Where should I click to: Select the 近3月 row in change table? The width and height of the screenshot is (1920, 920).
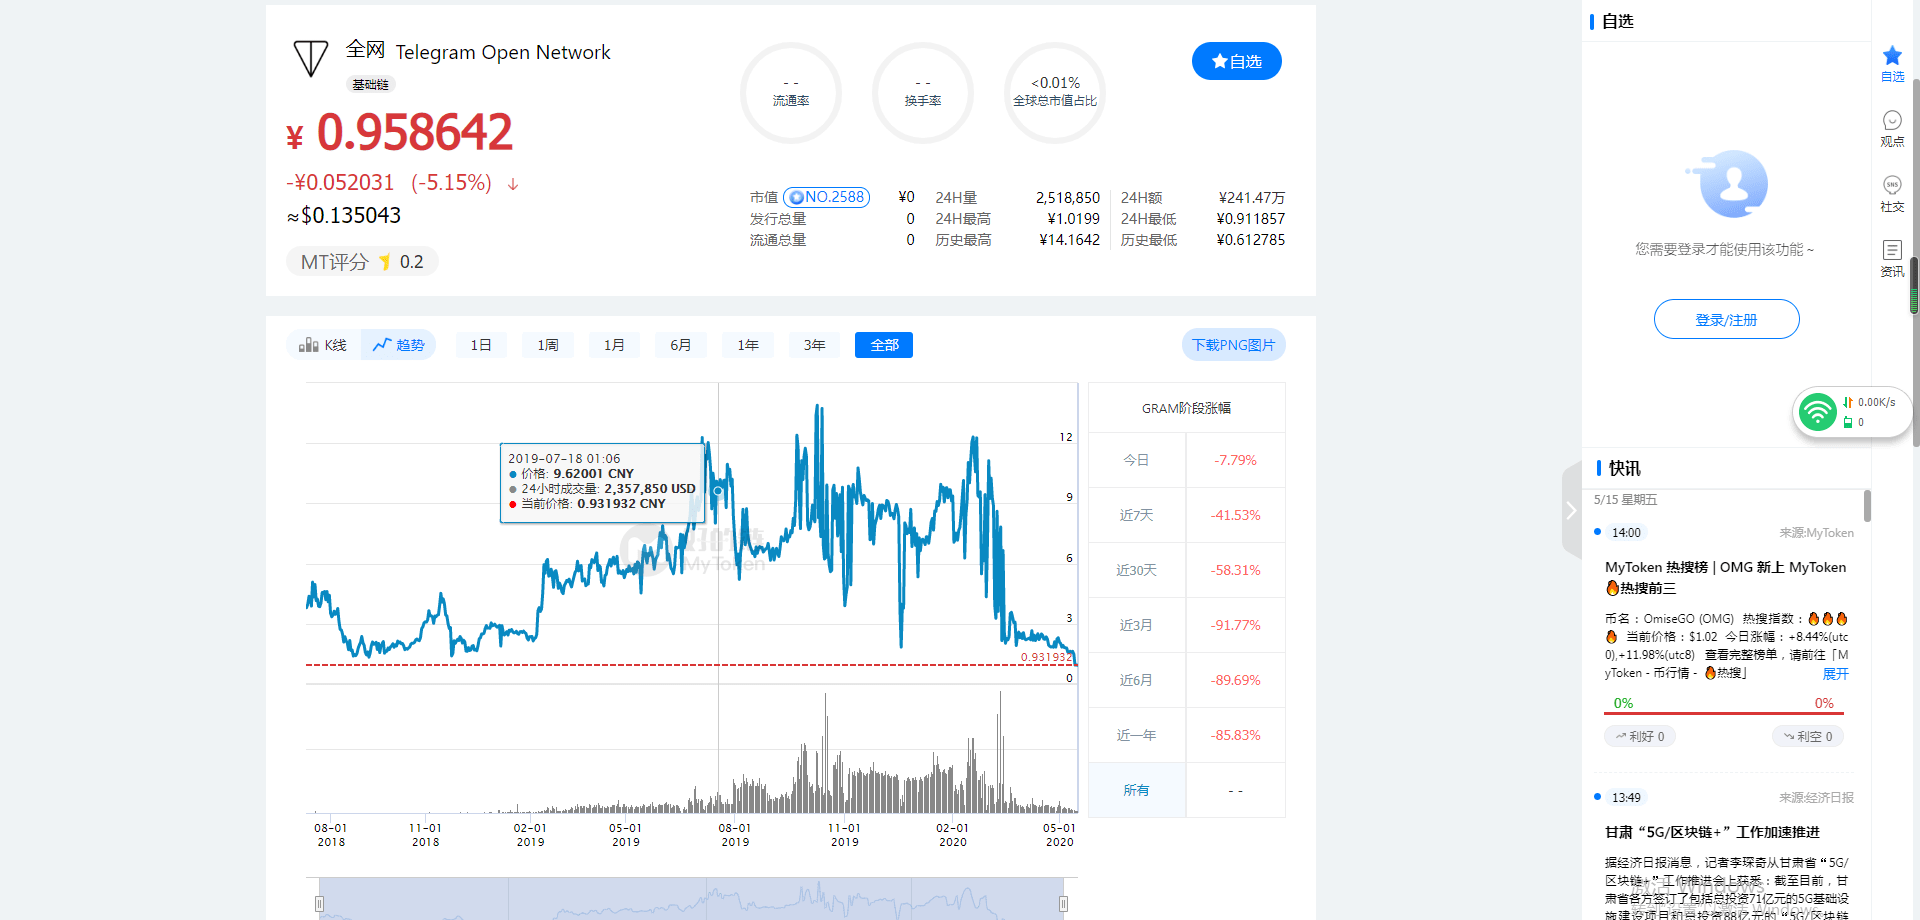(x=1186, y=625)
